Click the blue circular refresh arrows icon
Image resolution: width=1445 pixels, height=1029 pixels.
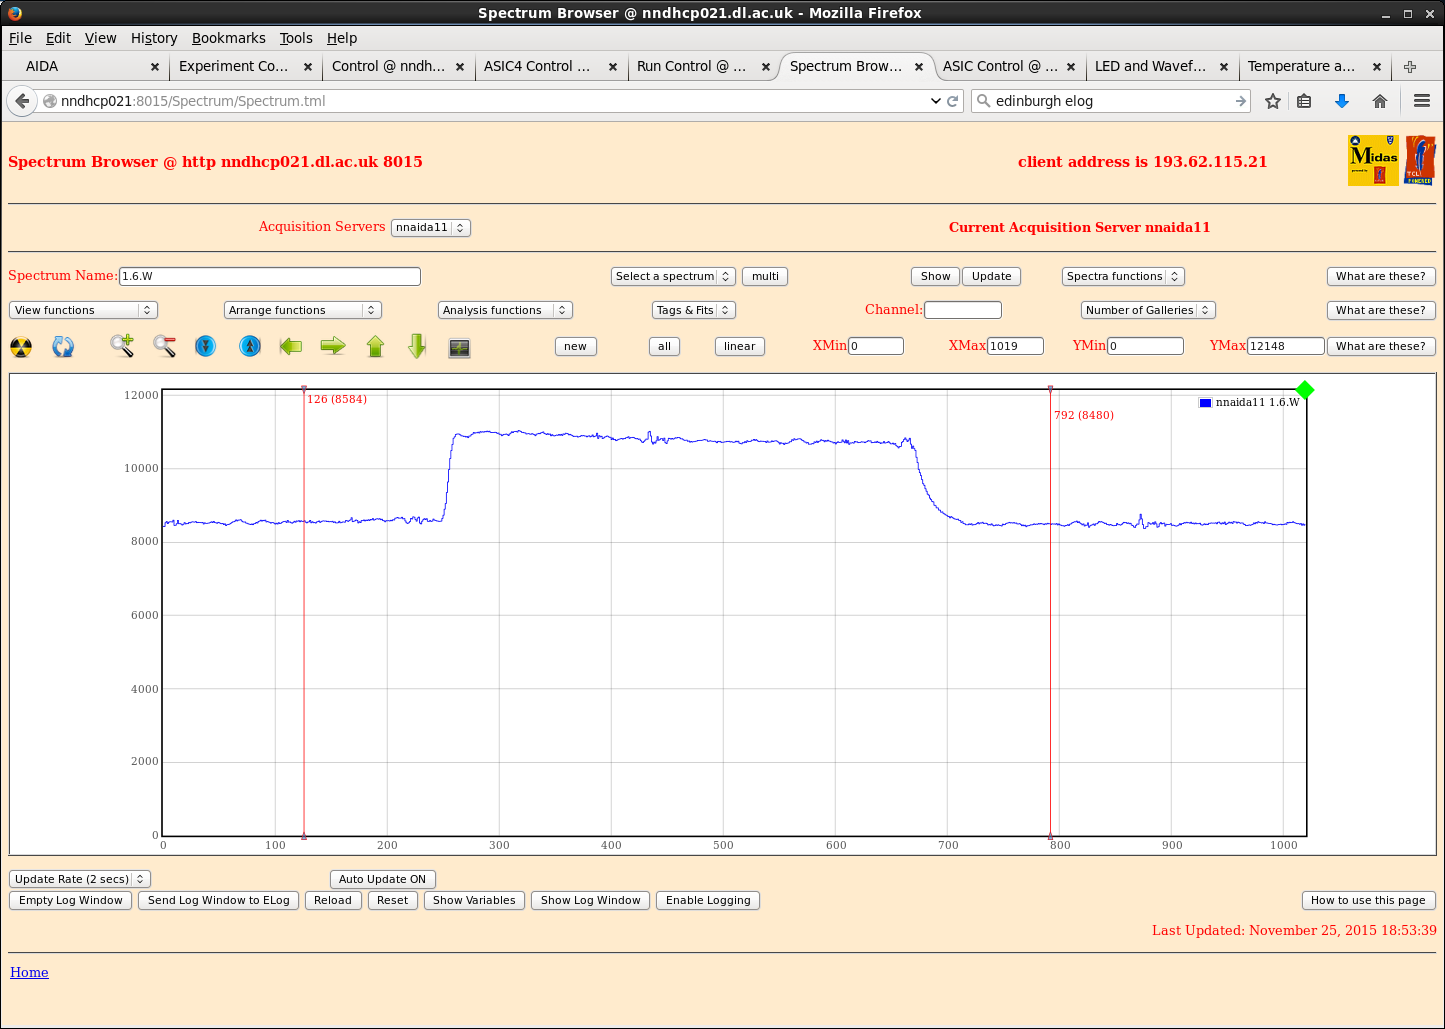pos(63,347)
